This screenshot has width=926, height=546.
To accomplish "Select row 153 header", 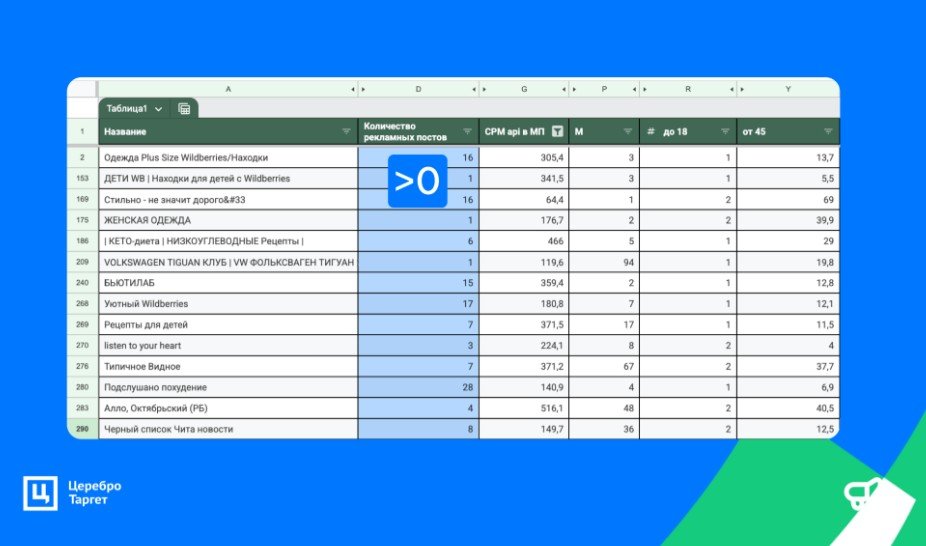I will (x=83, y=178).
